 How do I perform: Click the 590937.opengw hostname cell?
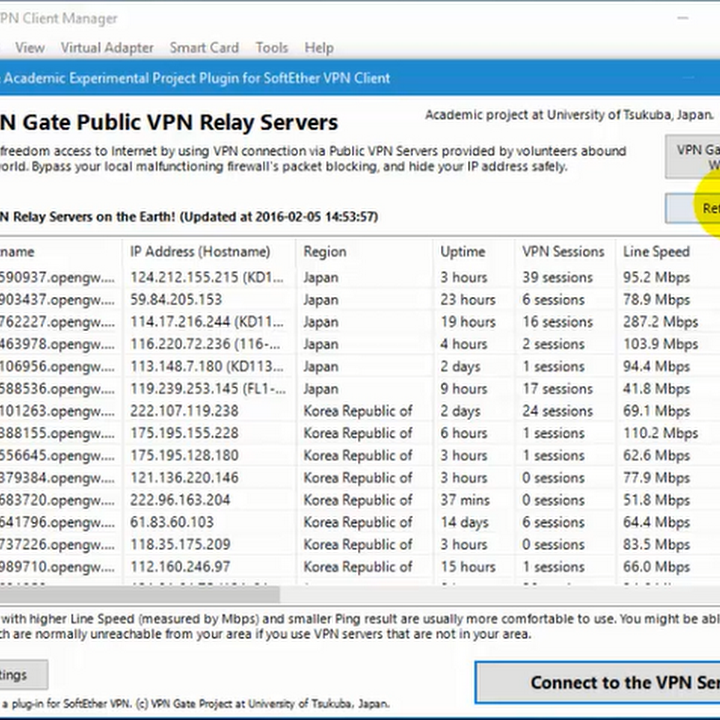tap(57, 277)
